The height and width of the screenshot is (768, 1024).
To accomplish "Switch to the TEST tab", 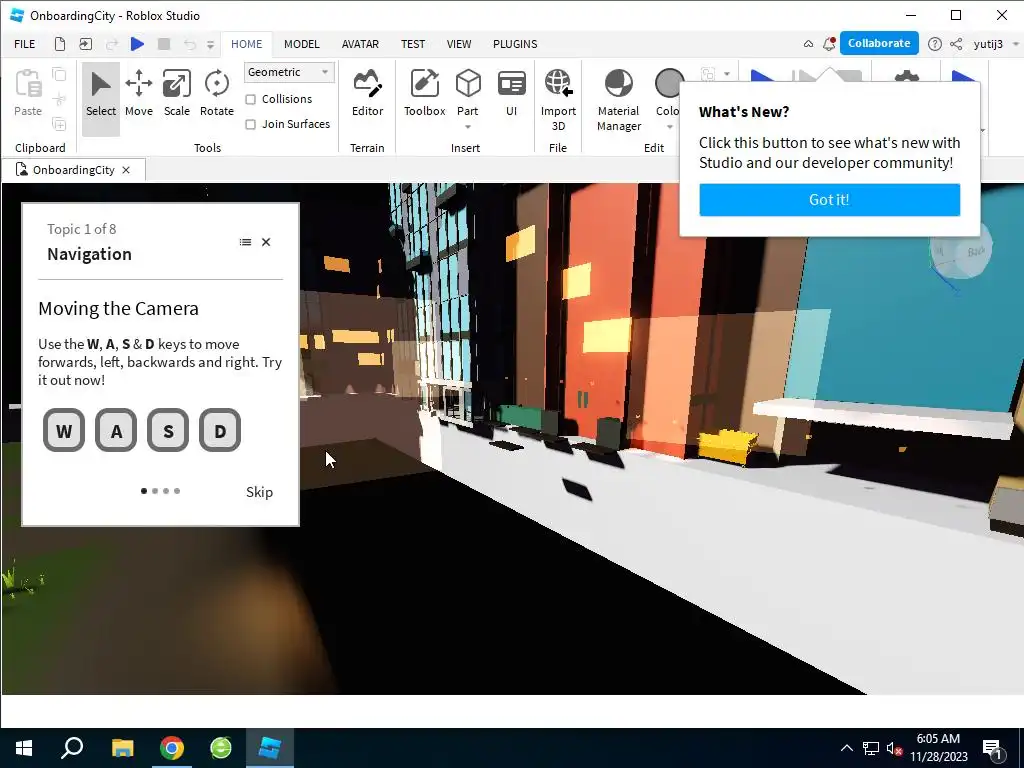I will 413,44.
